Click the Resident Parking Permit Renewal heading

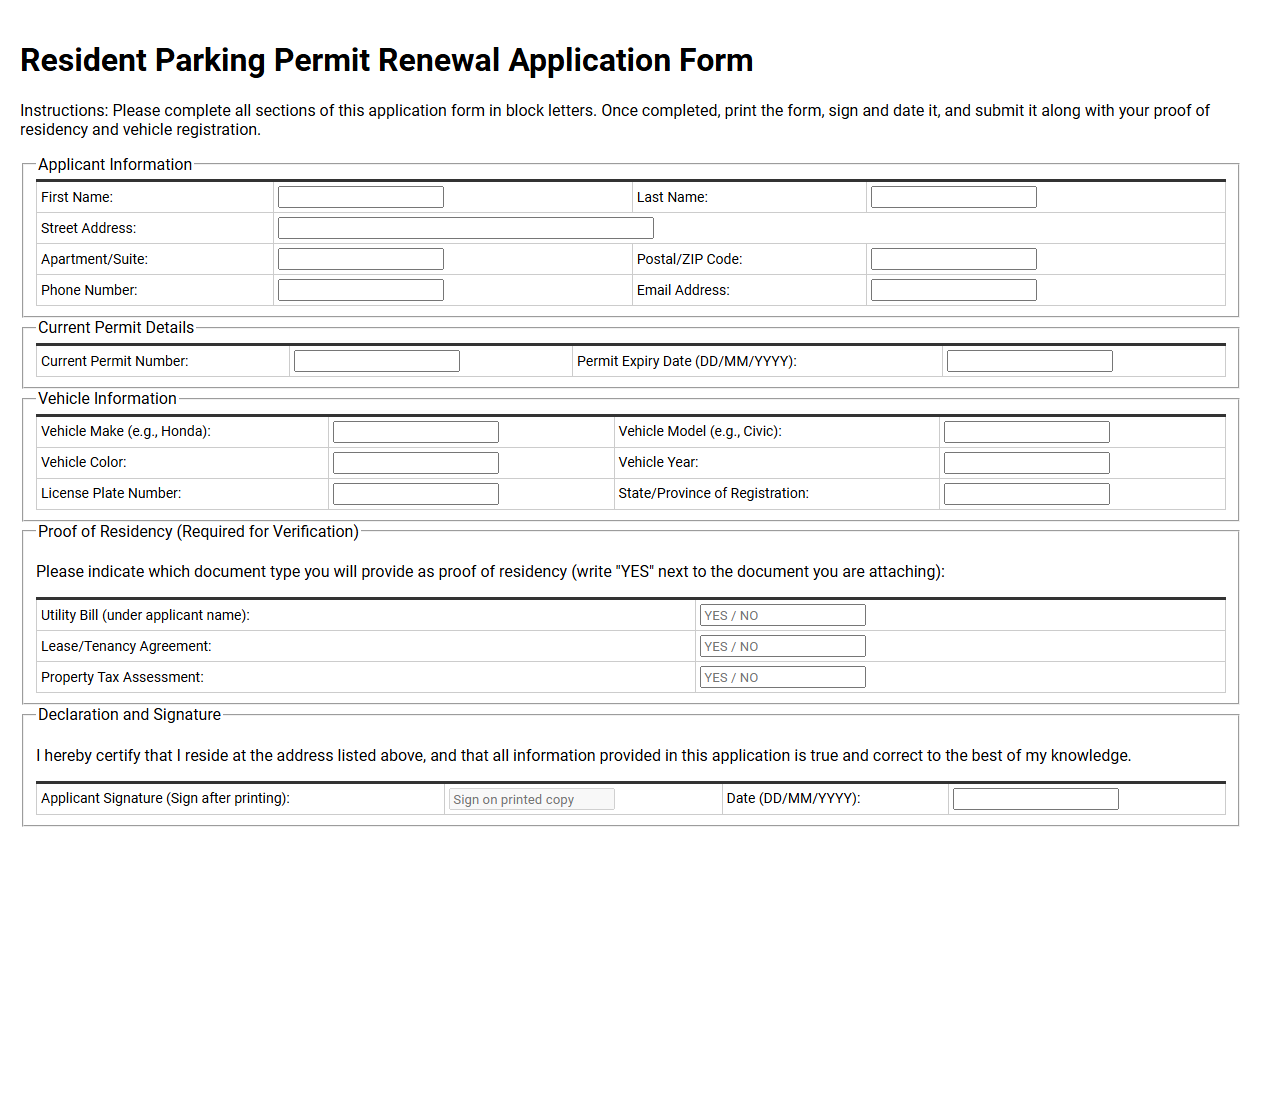(x=387, y=60)
